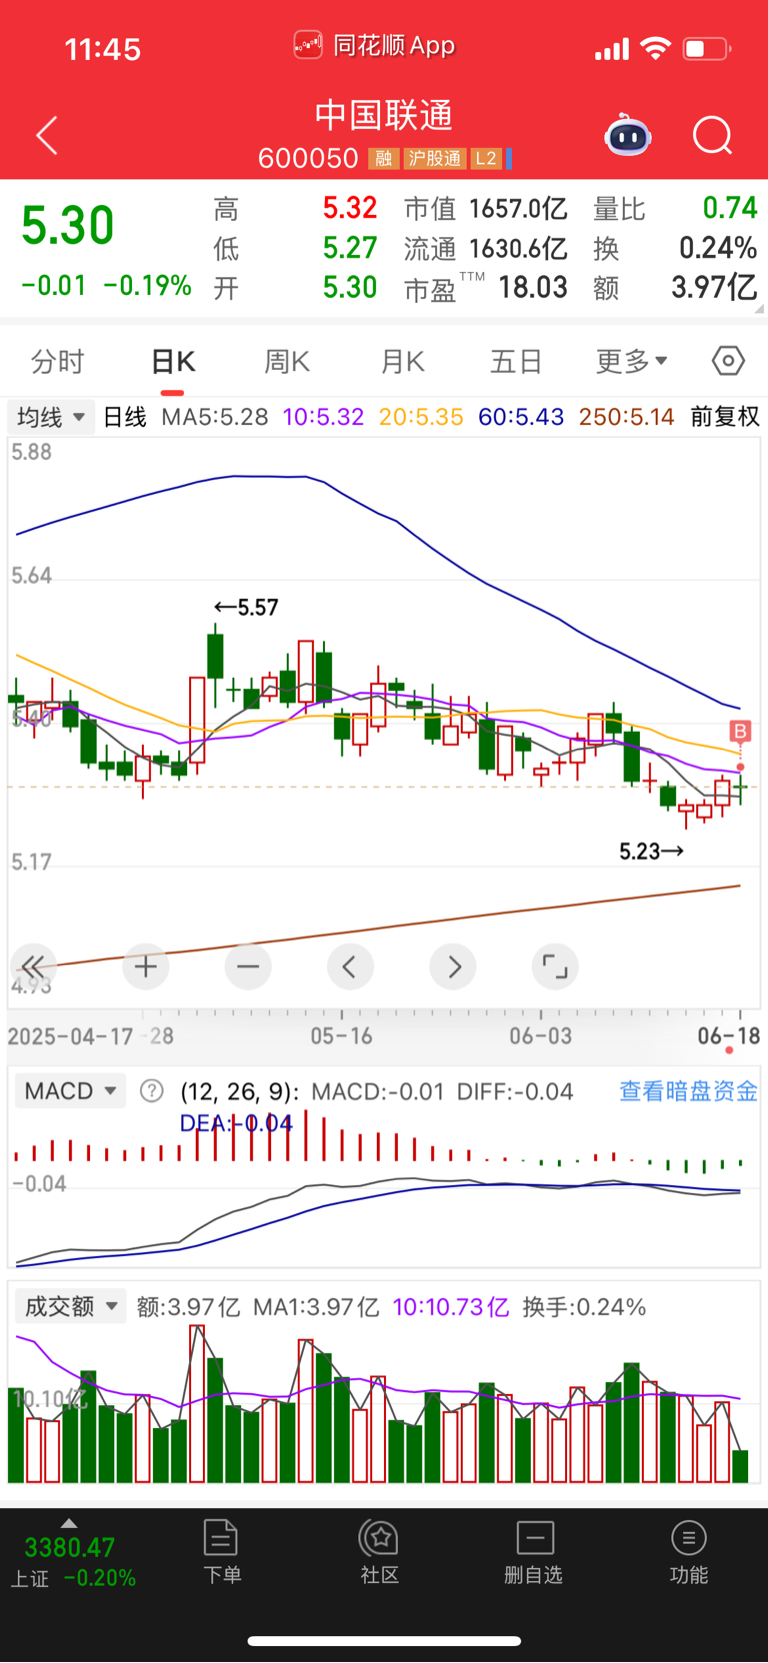Tap the current price 5.30
Viewport: 768px width, 1663px height.
(68, 225)
